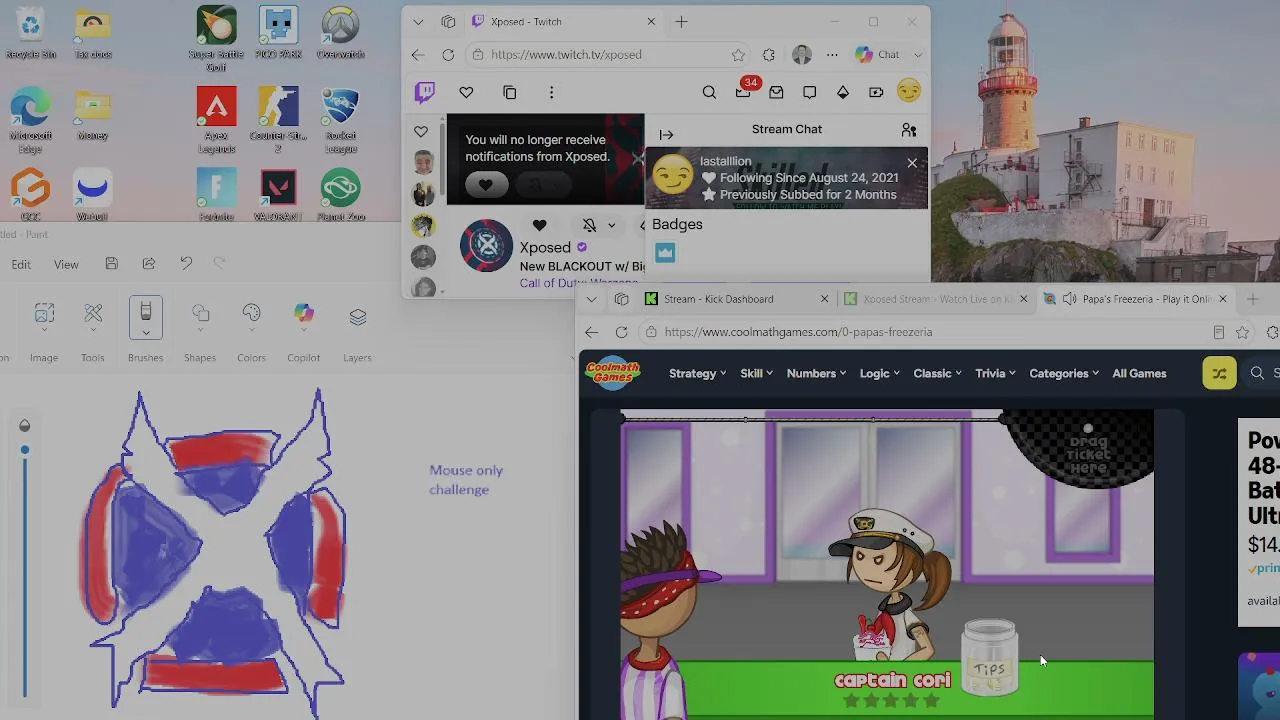Close the lastalllion user card
This screenshot has width=1280, height=720.
pyautogui.click(x=912, y=163)
